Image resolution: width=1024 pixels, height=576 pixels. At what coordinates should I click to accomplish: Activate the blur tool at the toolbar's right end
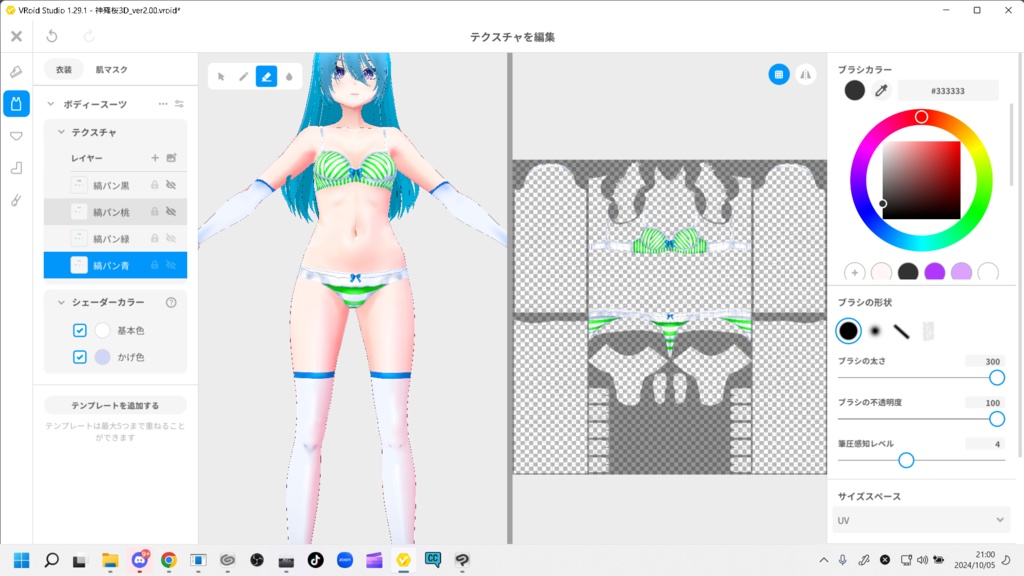288,76
